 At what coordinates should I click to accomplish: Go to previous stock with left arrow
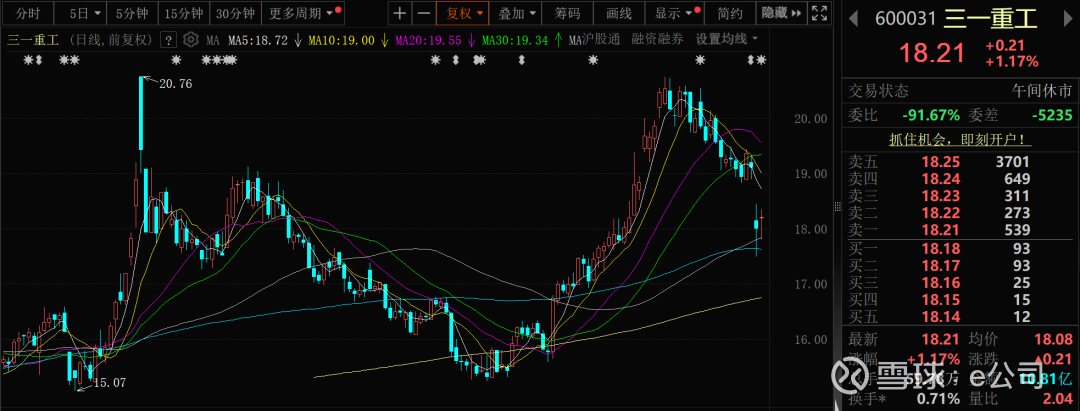(x=853, y=18)
